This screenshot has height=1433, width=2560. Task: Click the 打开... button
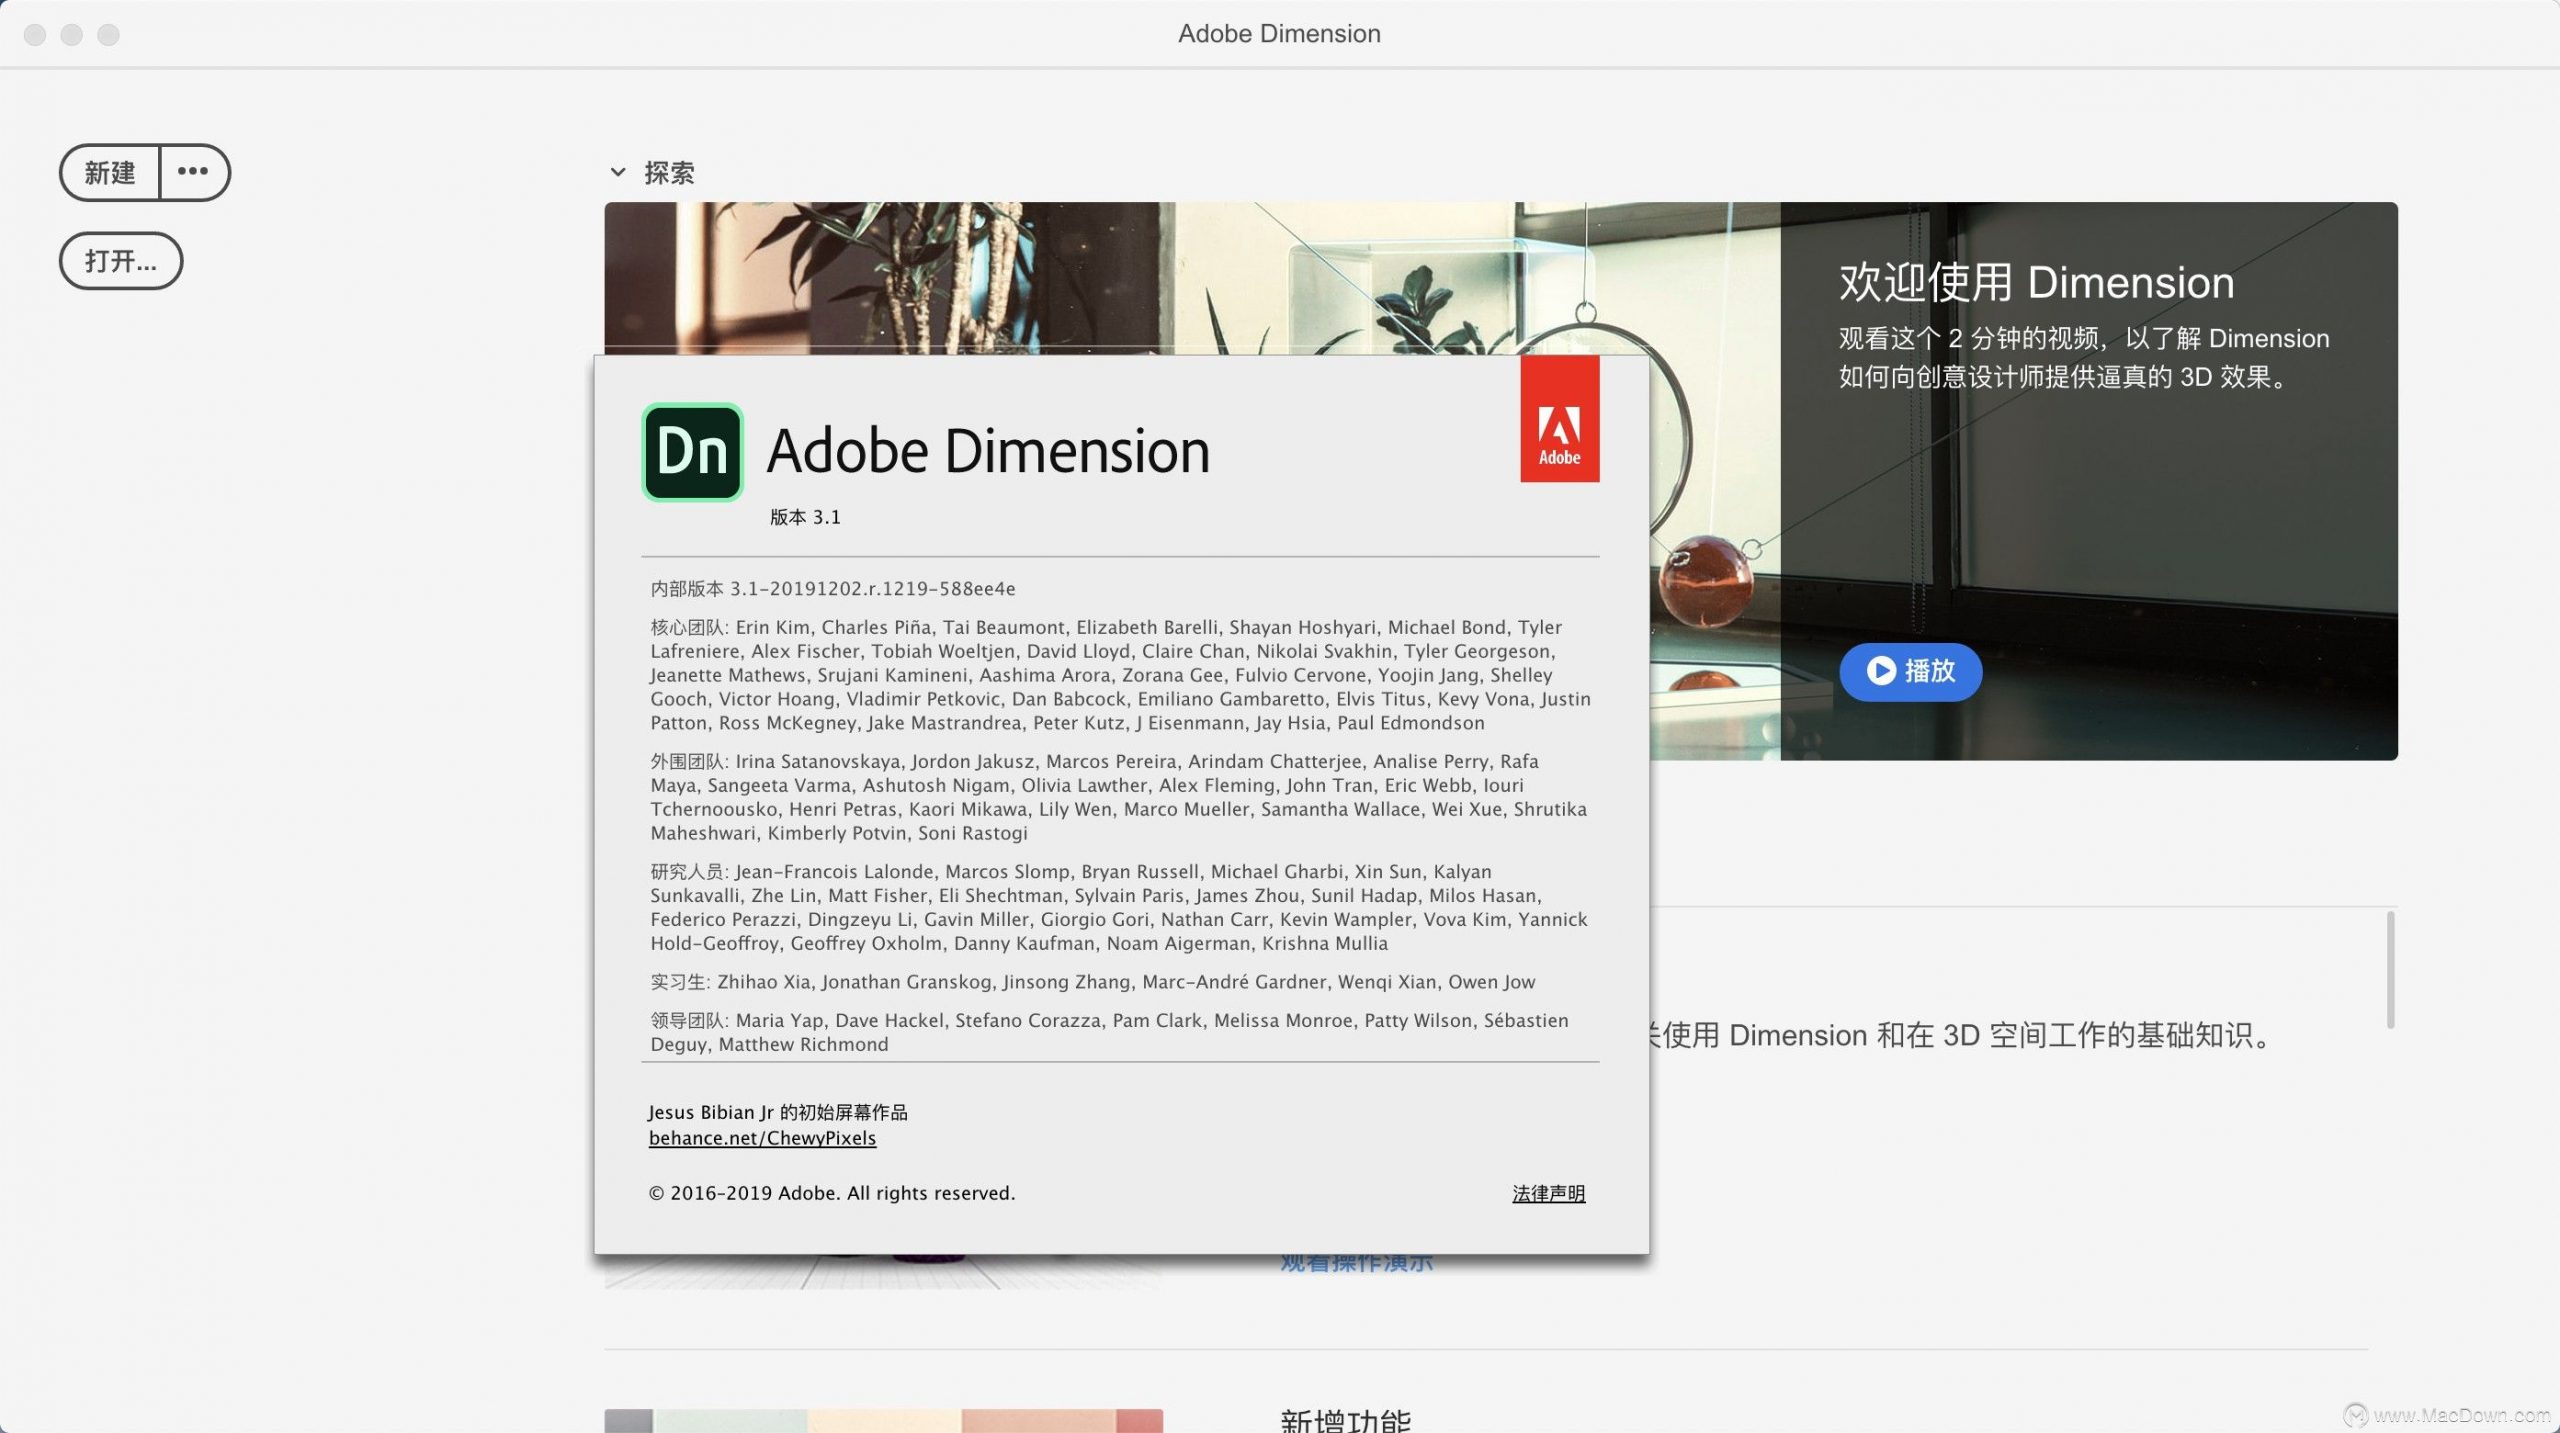[x=121, y=261]
